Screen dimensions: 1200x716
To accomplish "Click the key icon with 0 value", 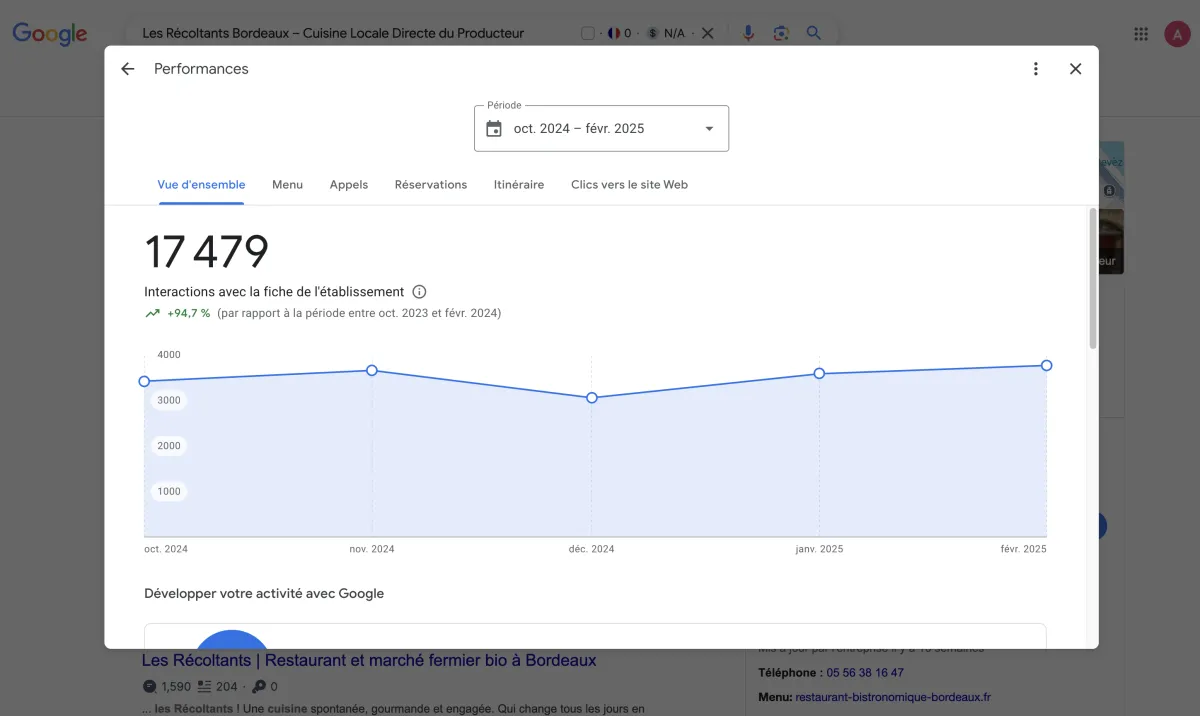I will click(x=259, y=687).
